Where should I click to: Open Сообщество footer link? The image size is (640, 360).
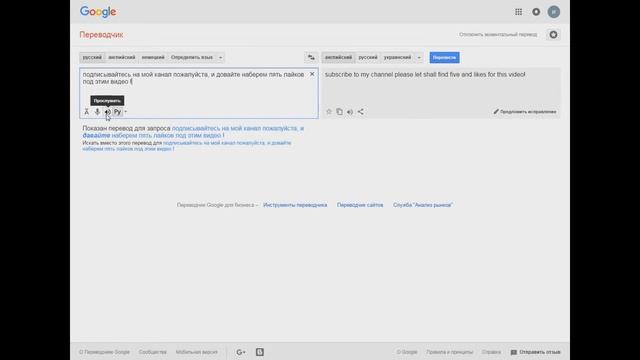click(153, 352)
